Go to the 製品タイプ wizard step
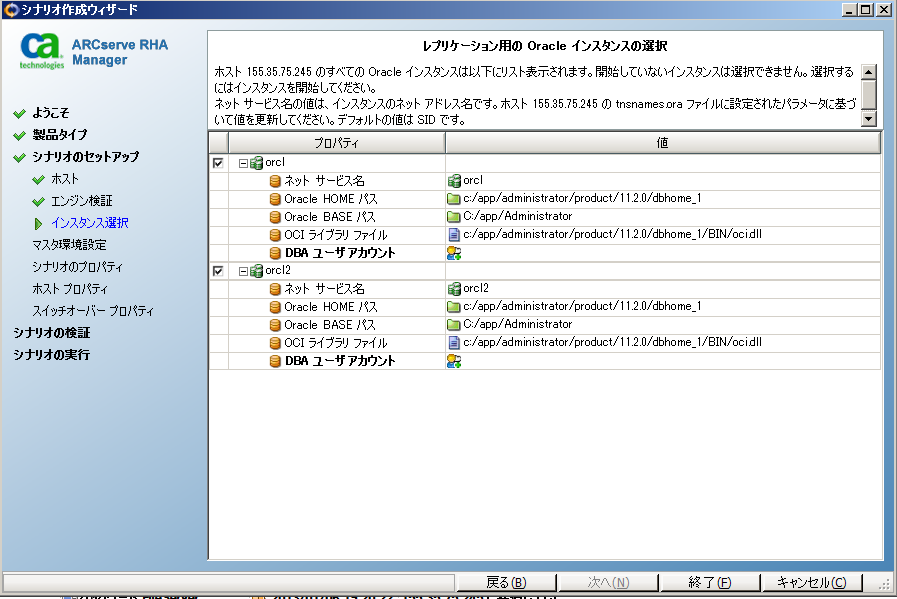Screen dimensions: 897x599 point(59,135)
